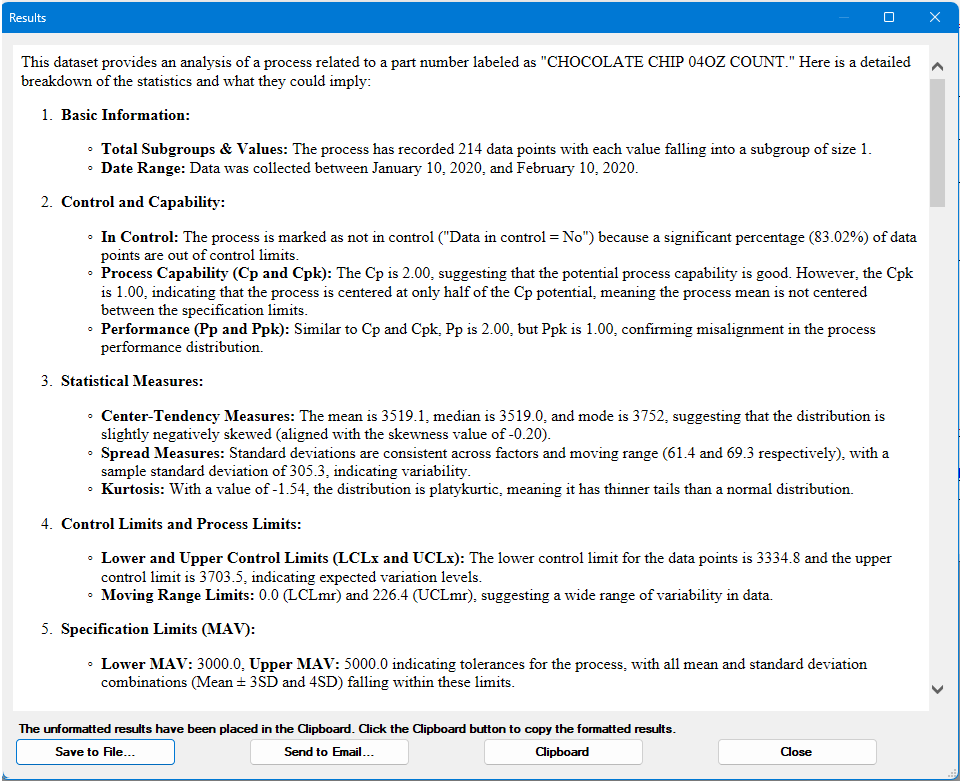
Task: Click the Basic Information heading
Action: (125, 115)
